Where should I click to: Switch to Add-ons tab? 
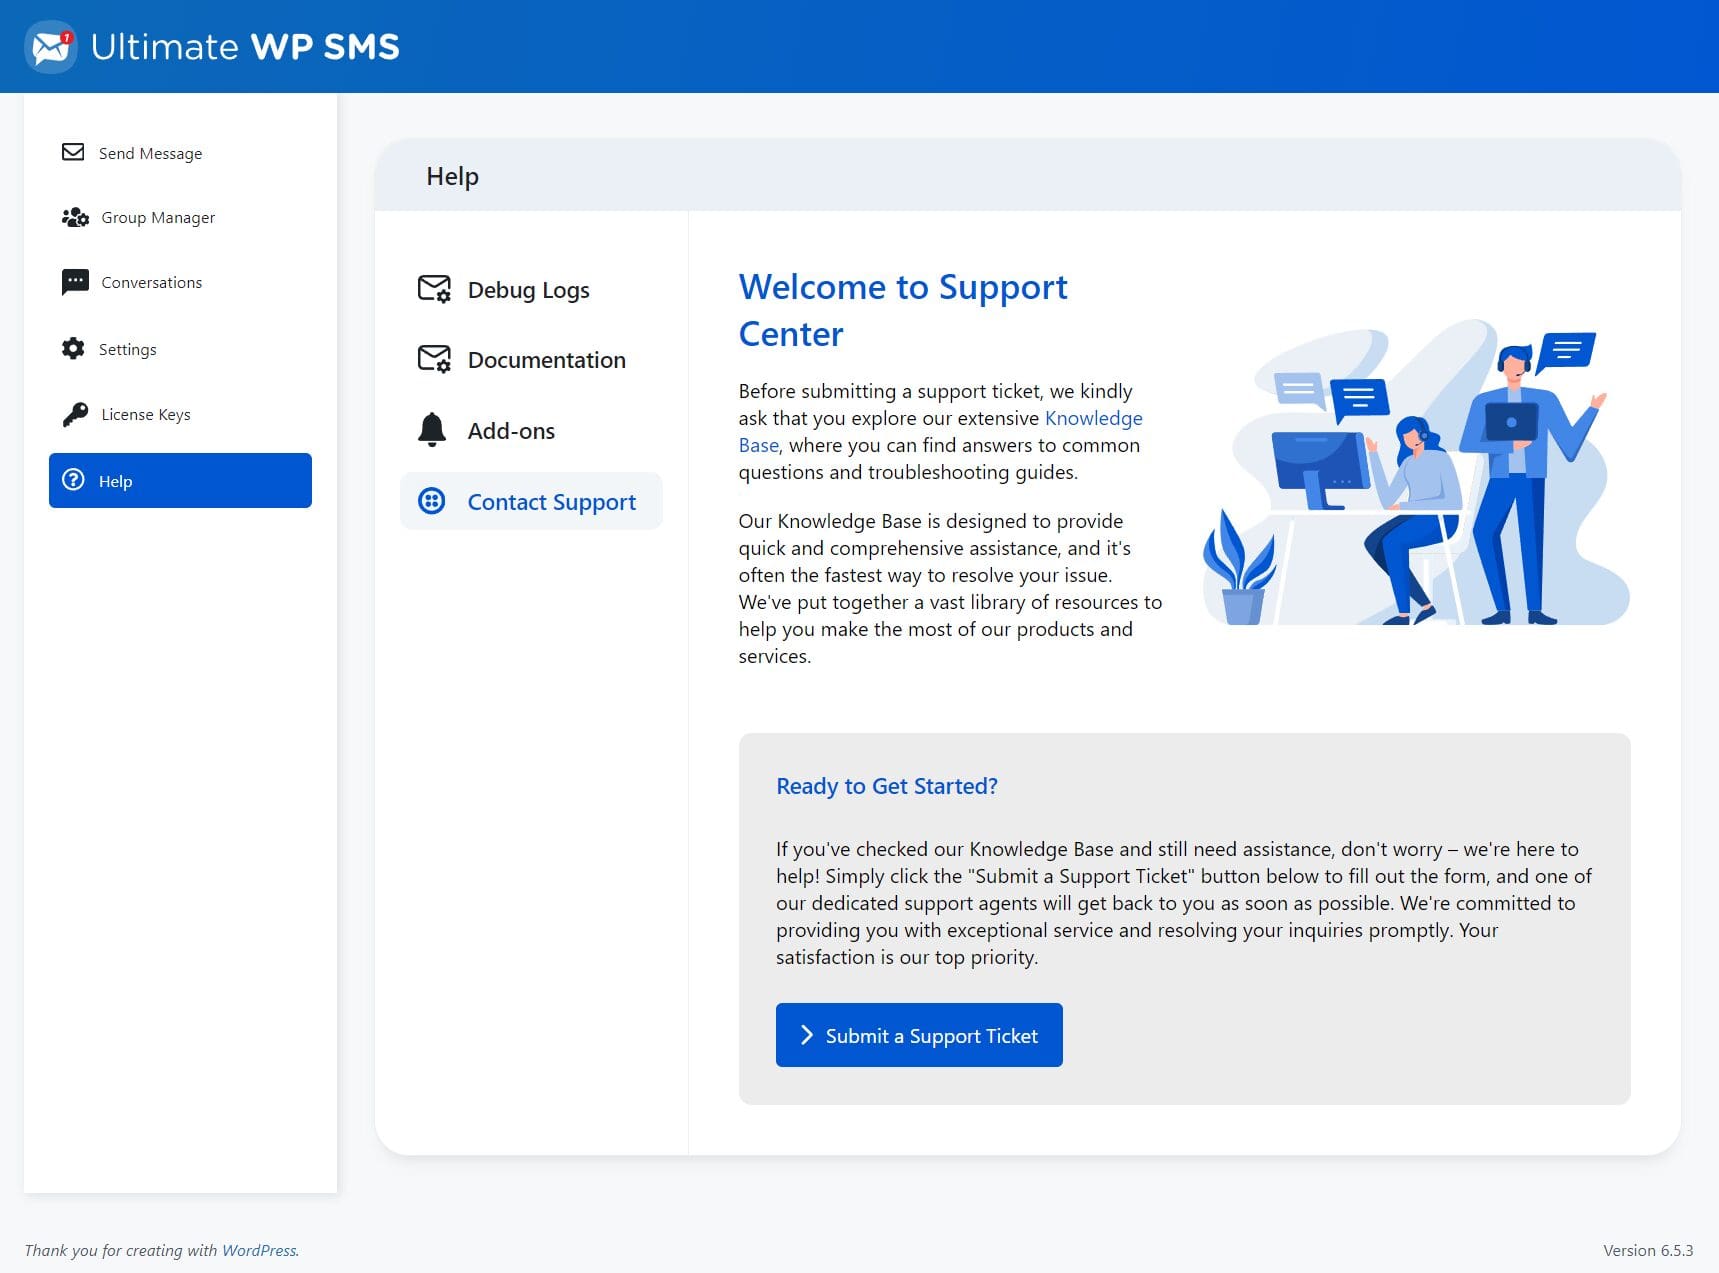531,430
